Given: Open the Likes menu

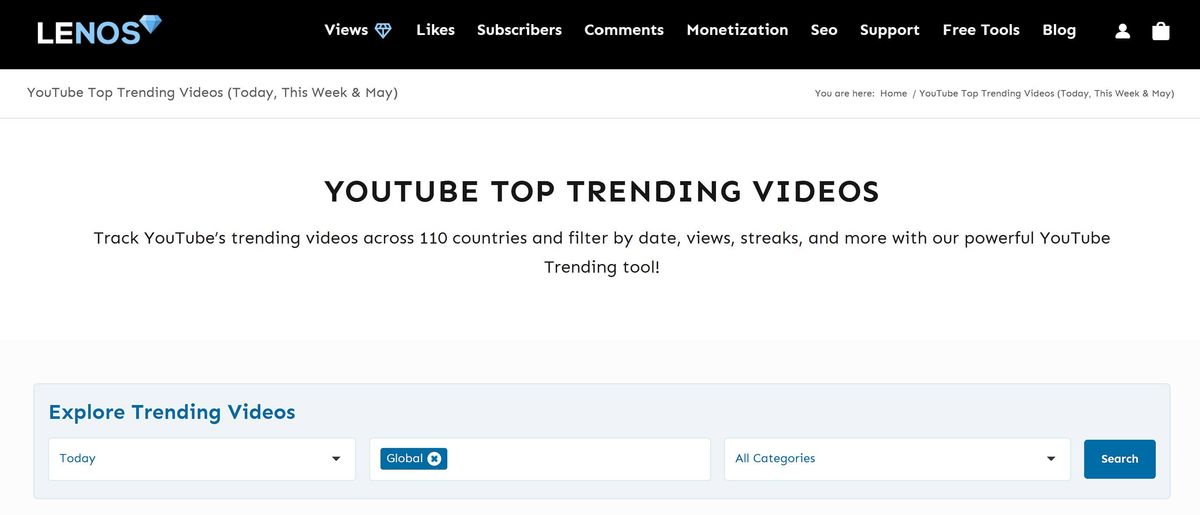Looking at the screenshot, I should (x=435, y=30).
